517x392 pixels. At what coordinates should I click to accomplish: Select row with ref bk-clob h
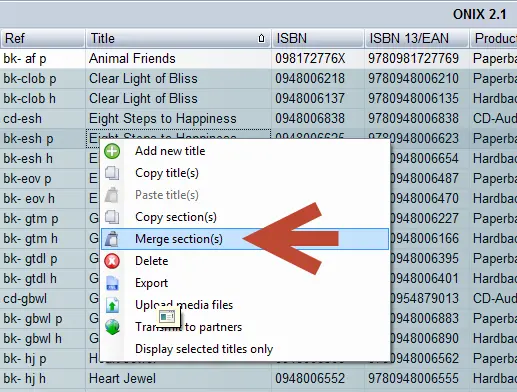click(43, 99)
